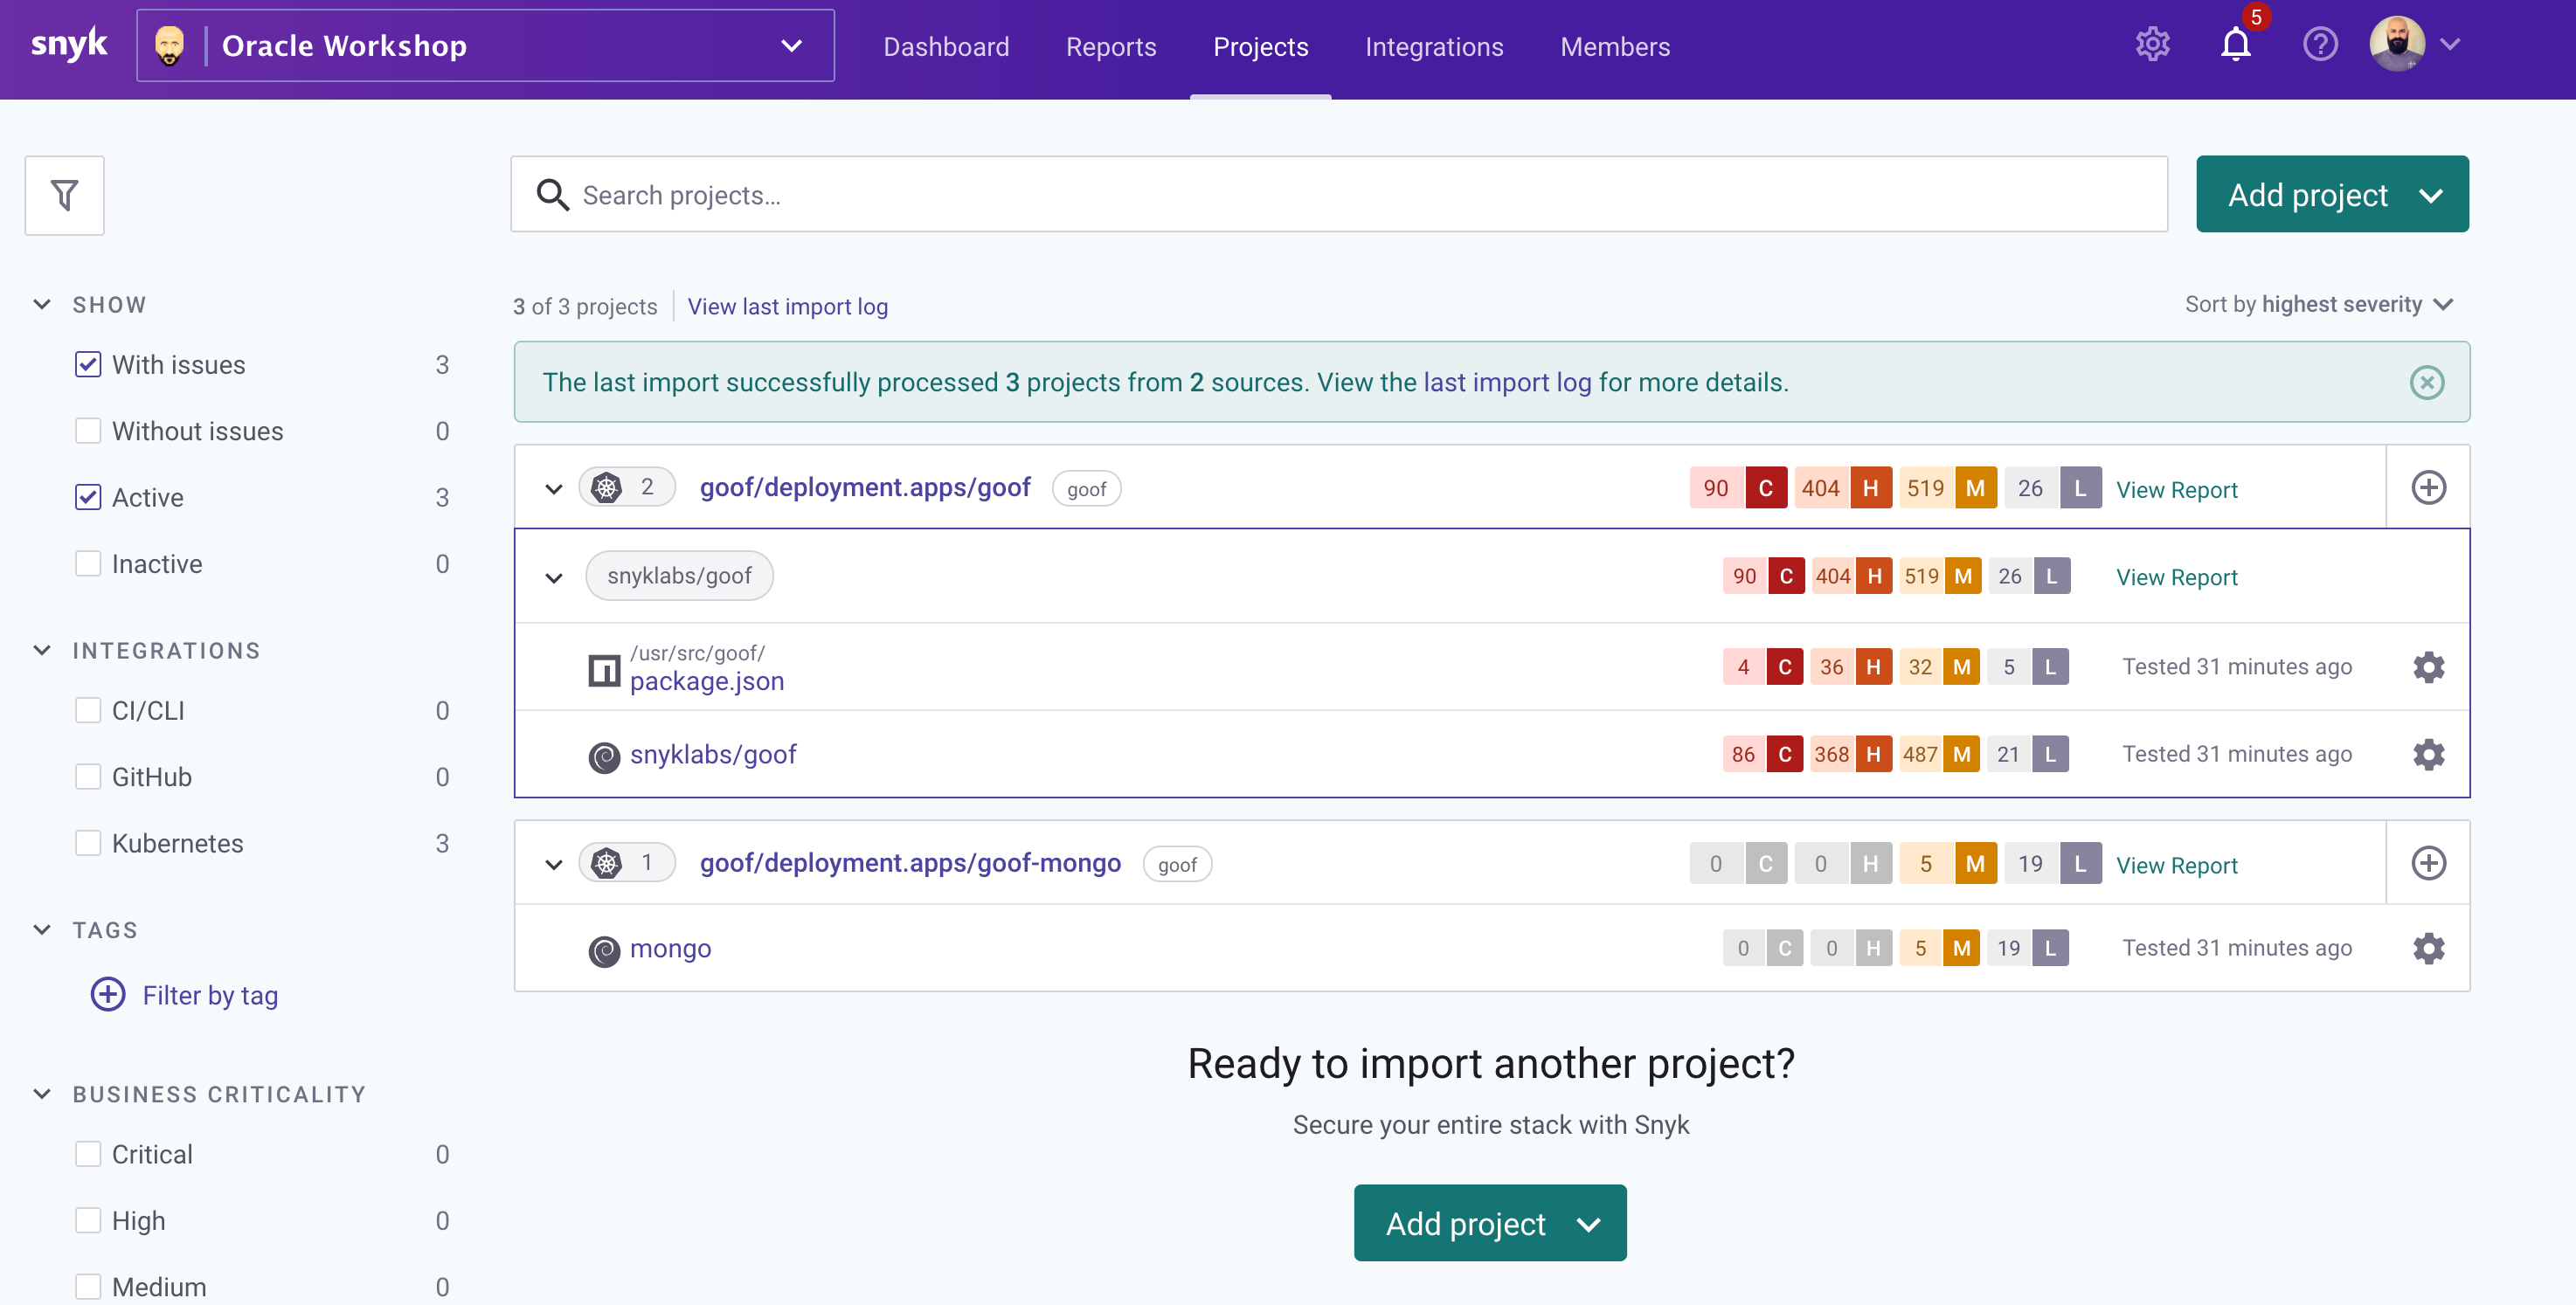This screenshot has width=2576, height=1305.
Task: Open View Report for goof/deployment.apps/goof
Action: 2176,489
